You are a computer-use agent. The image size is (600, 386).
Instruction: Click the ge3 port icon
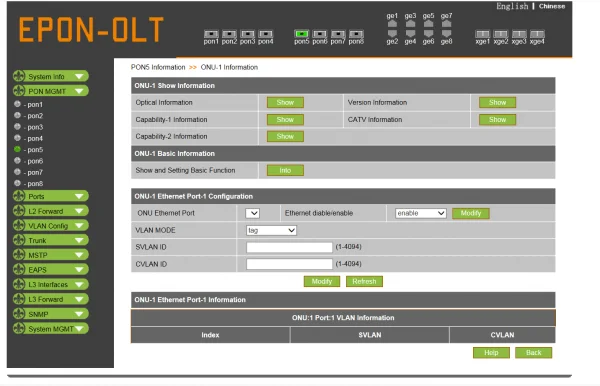pyautogui.click(x=410, y=23)
